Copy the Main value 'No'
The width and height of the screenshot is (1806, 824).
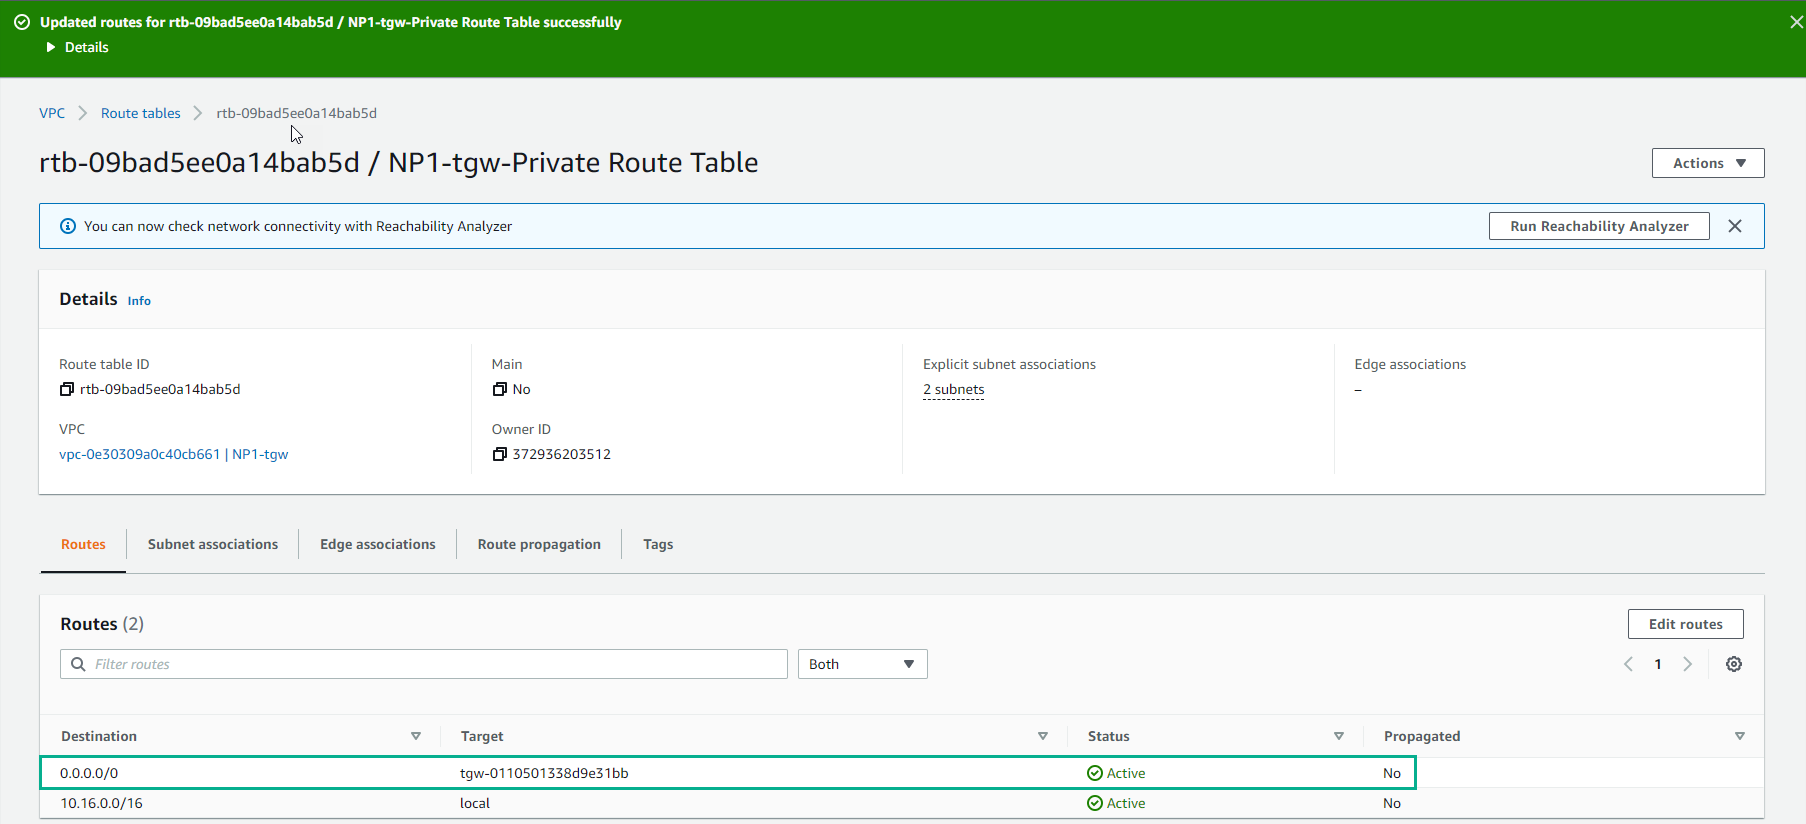(x=500, y=389)
